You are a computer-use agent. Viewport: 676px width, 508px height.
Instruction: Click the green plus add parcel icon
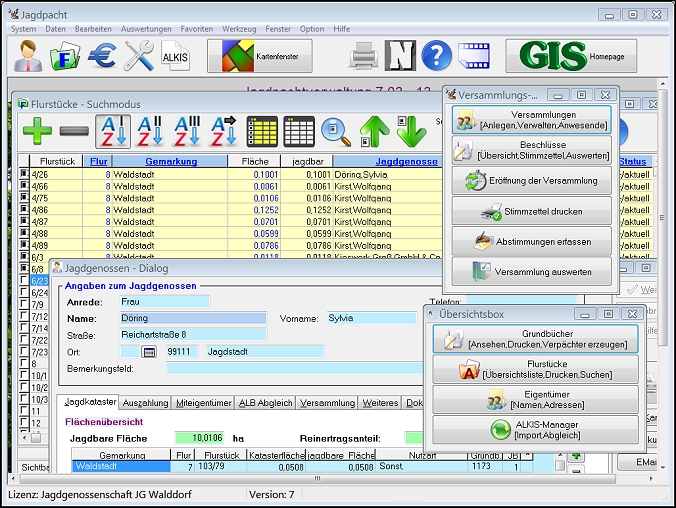click(x=36, y=132)
